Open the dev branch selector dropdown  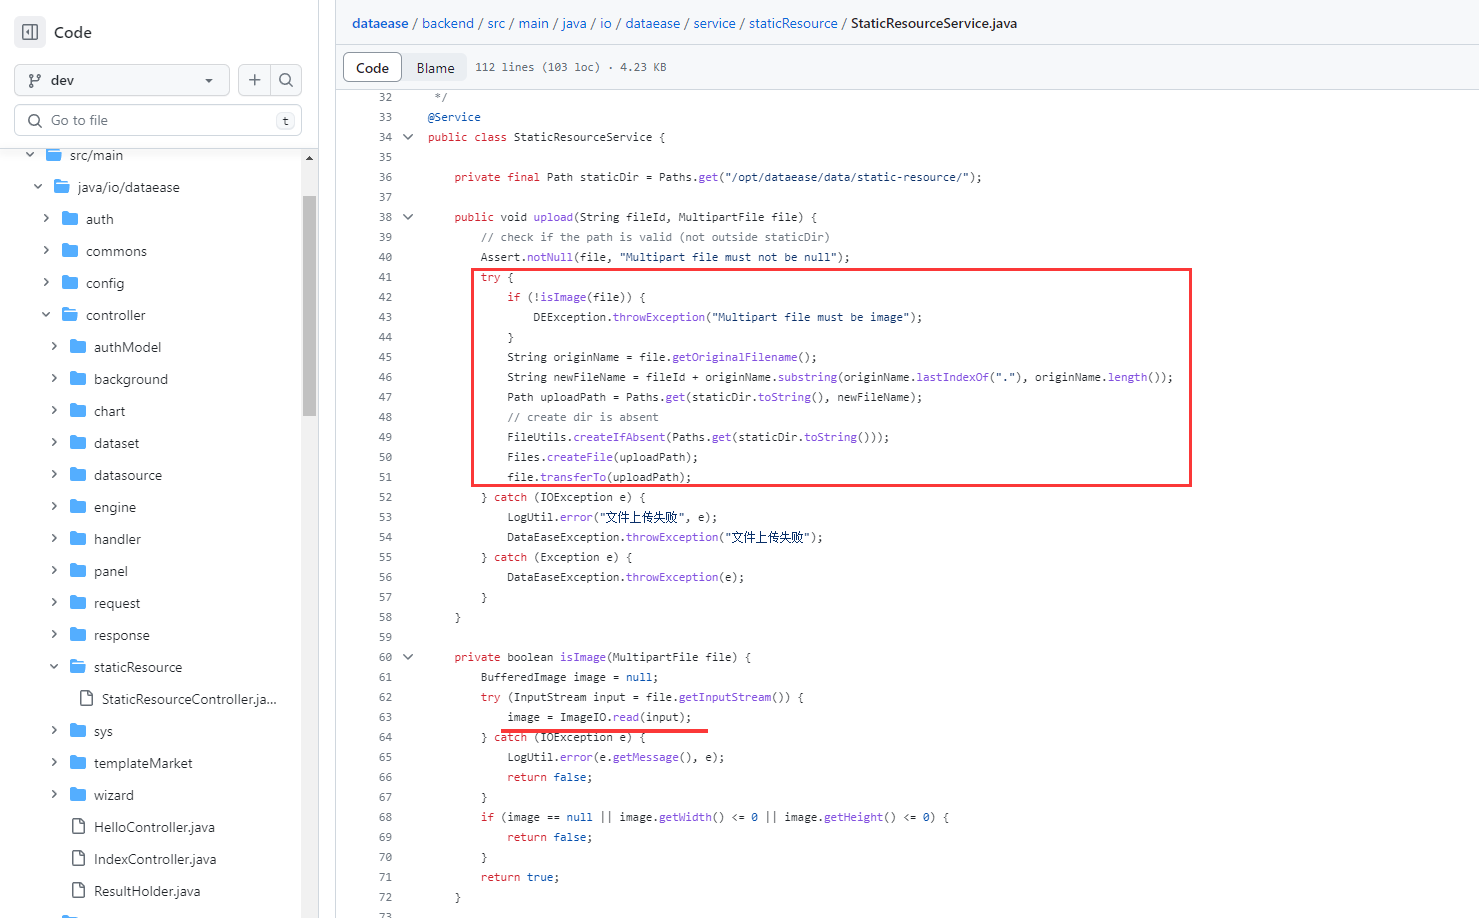pos(122,80)
